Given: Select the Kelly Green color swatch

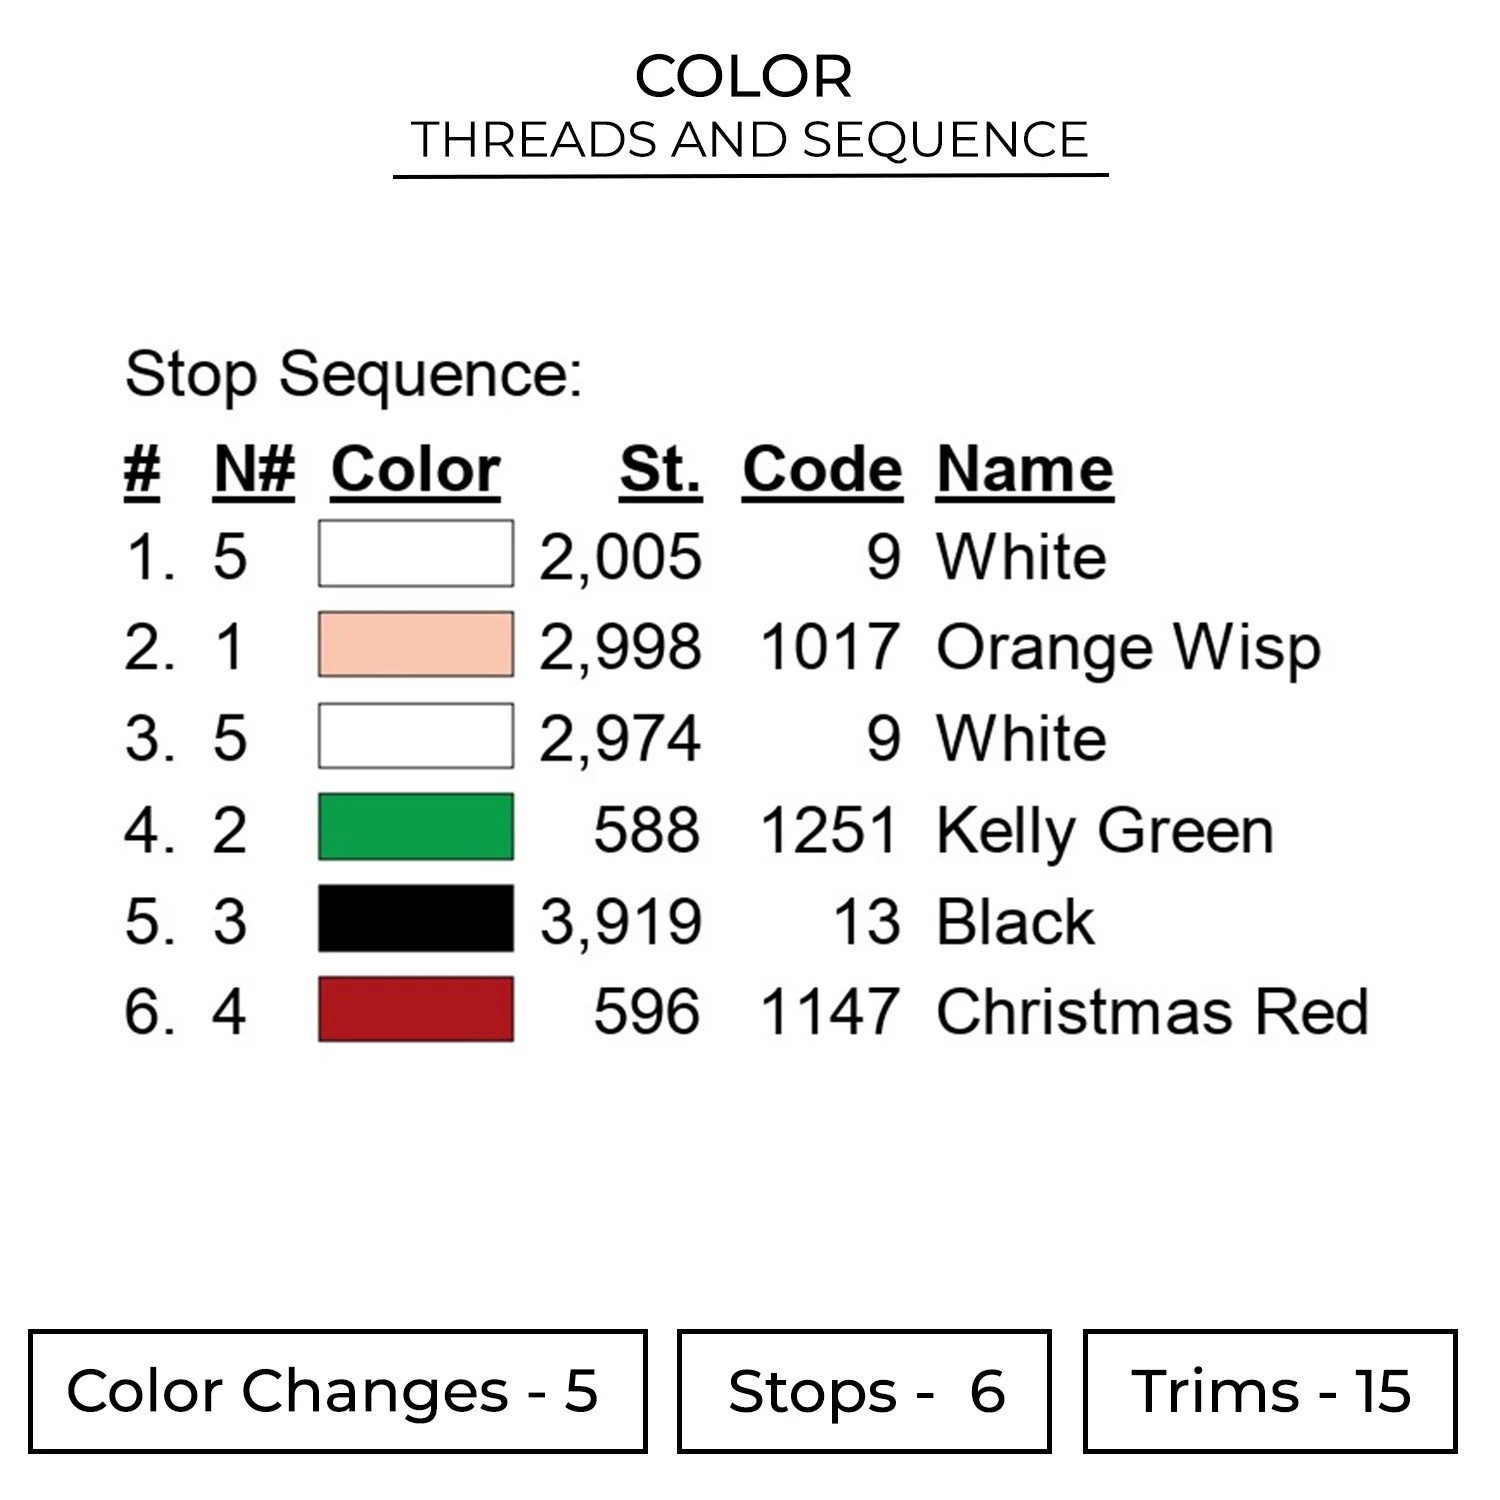Looking at the screenshot, I should coord(416,827).
